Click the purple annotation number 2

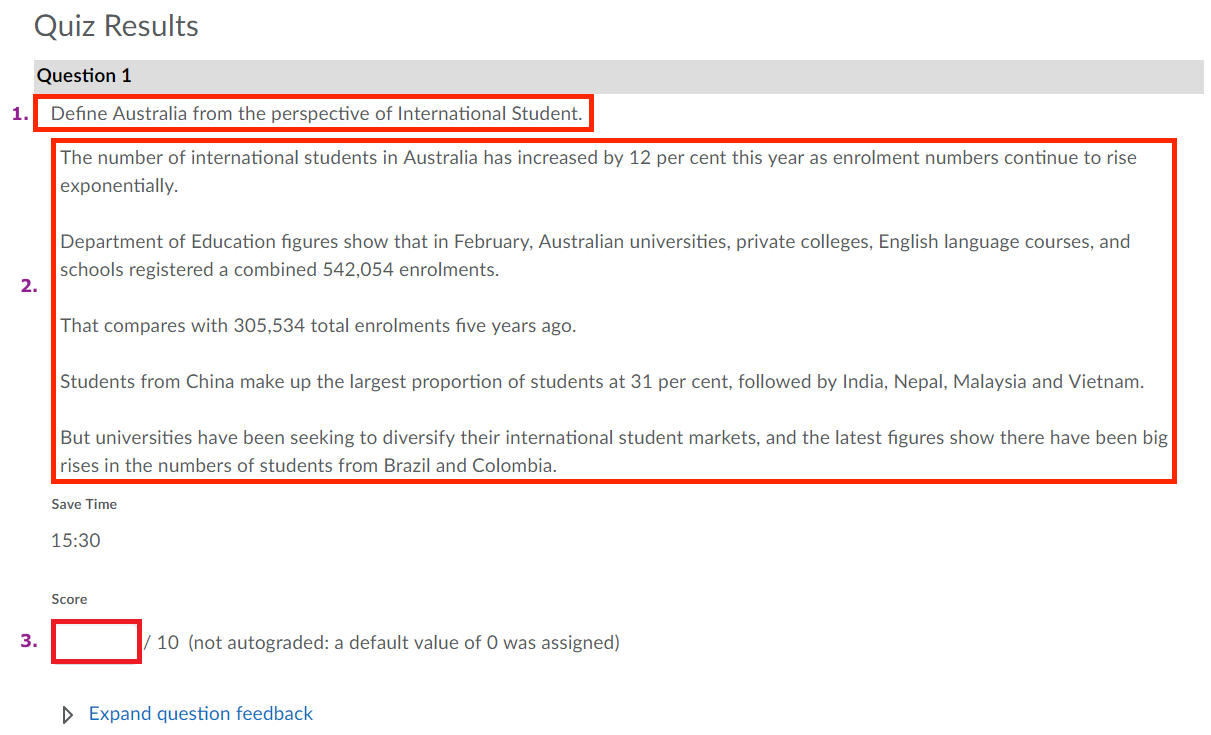click(29, 286)
